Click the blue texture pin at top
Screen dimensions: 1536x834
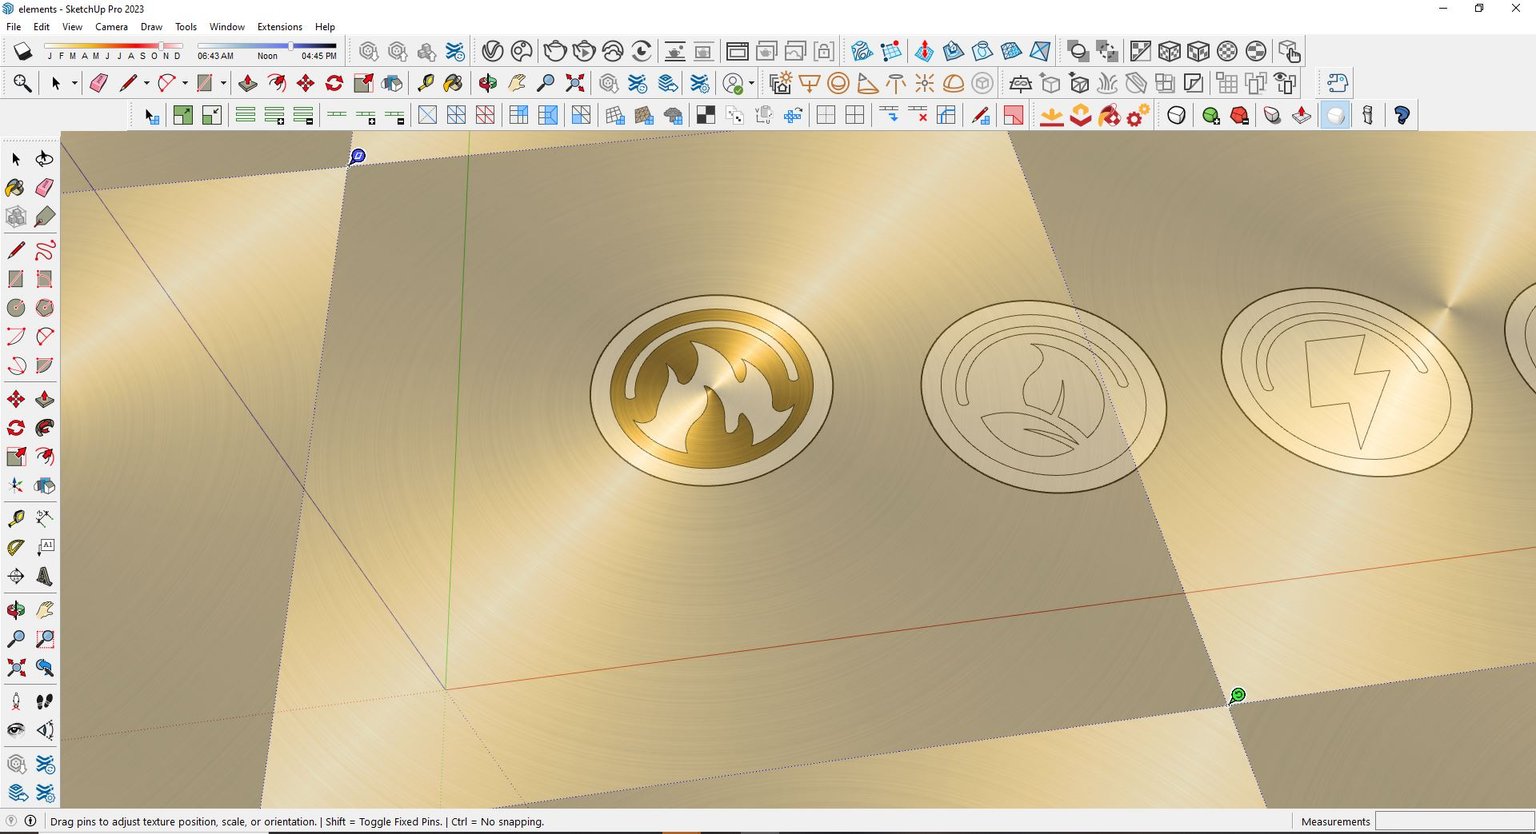tap(358, 156)
